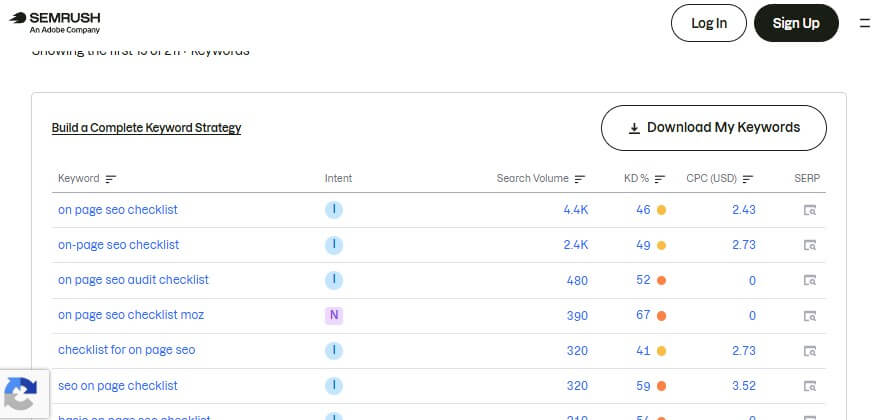Open SERP icon for on page seo checklist
Viewport: 877px width, 420px height.
[809, 210]
